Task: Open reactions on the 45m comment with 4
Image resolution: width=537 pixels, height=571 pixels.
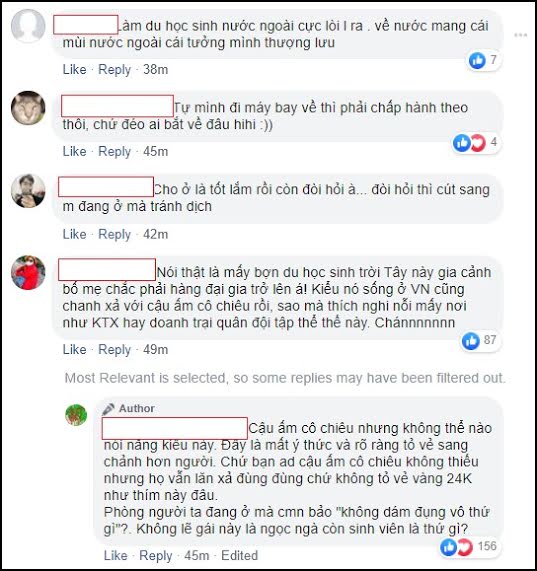Action: 476,142
